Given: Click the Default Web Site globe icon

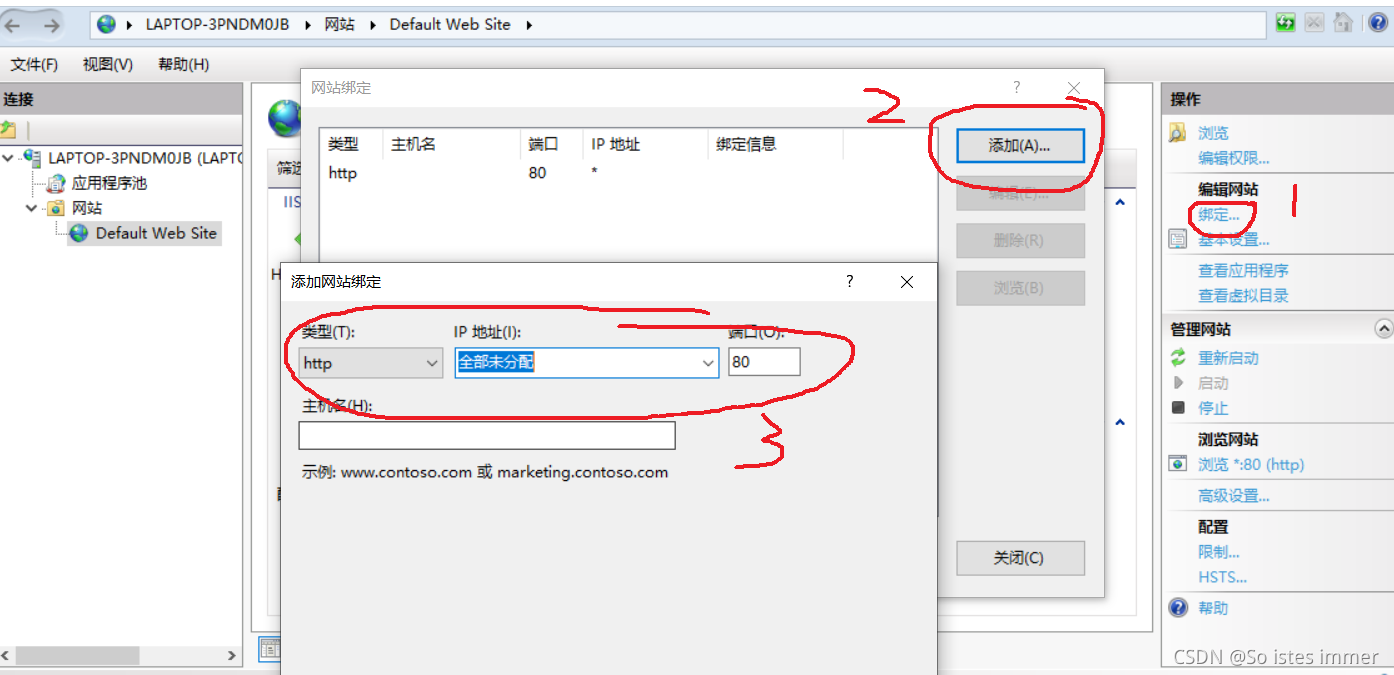Looking at the screenshot, I should tap(79, 233).
